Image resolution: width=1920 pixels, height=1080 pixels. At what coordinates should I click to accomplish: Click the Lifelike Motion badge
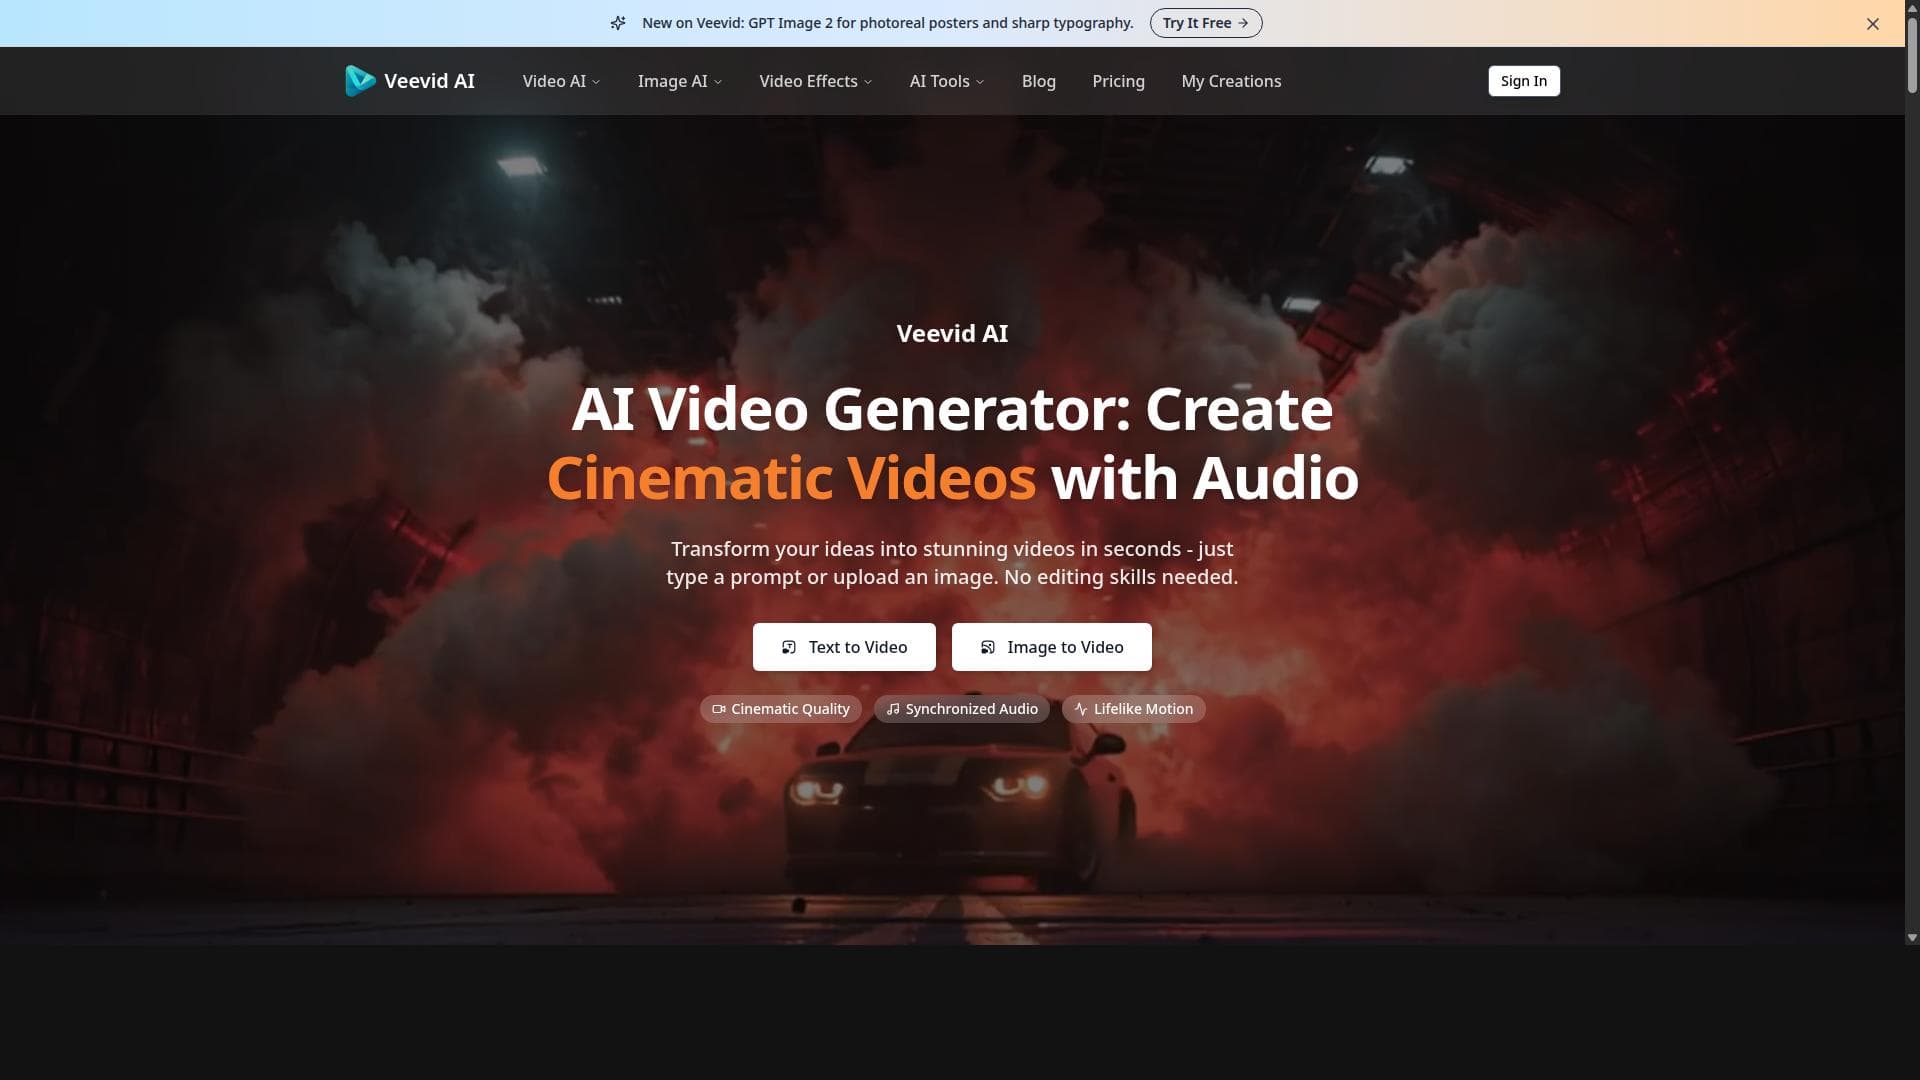click(1134, 709)
